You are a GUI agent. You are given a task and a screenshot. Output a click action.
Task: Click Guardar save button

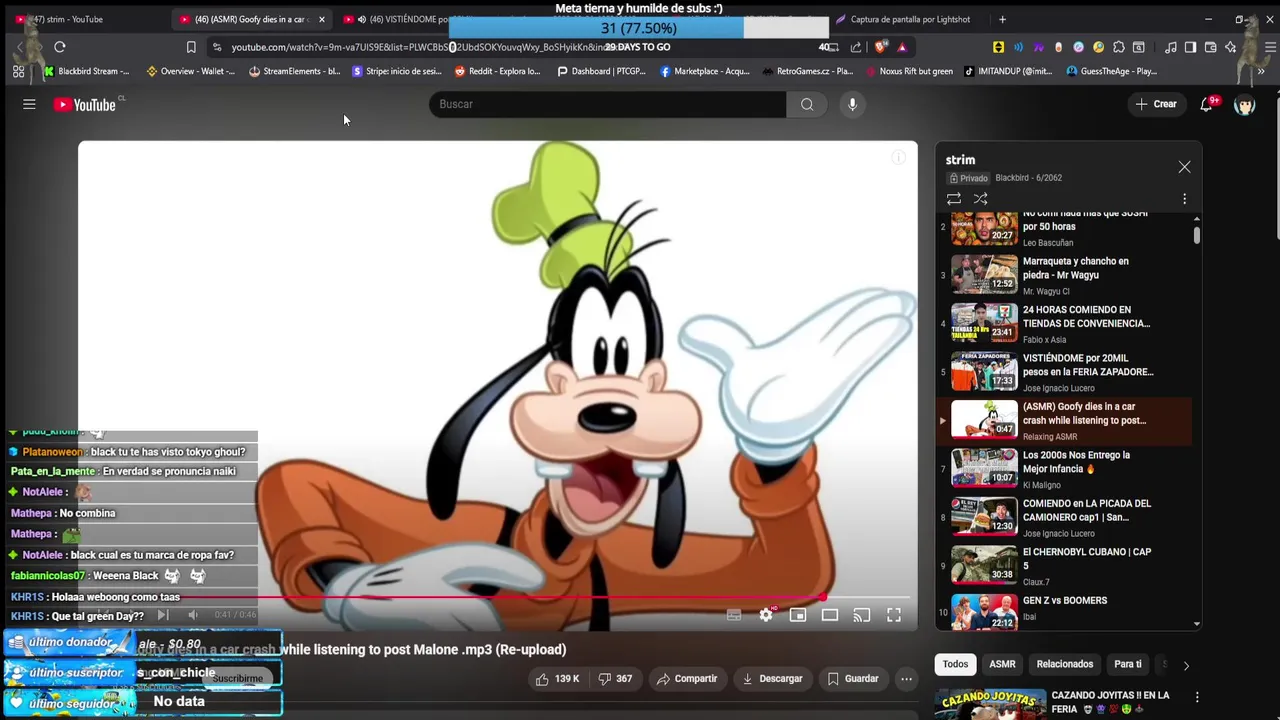(x=853, y=679)
